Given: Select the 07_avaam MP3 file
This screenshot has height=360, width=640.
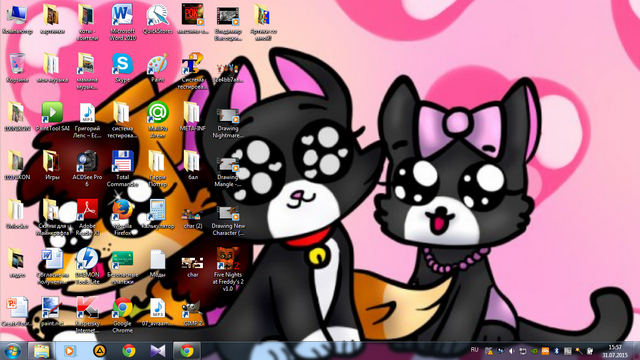Looking at the screenshot, I should point(158,312).
